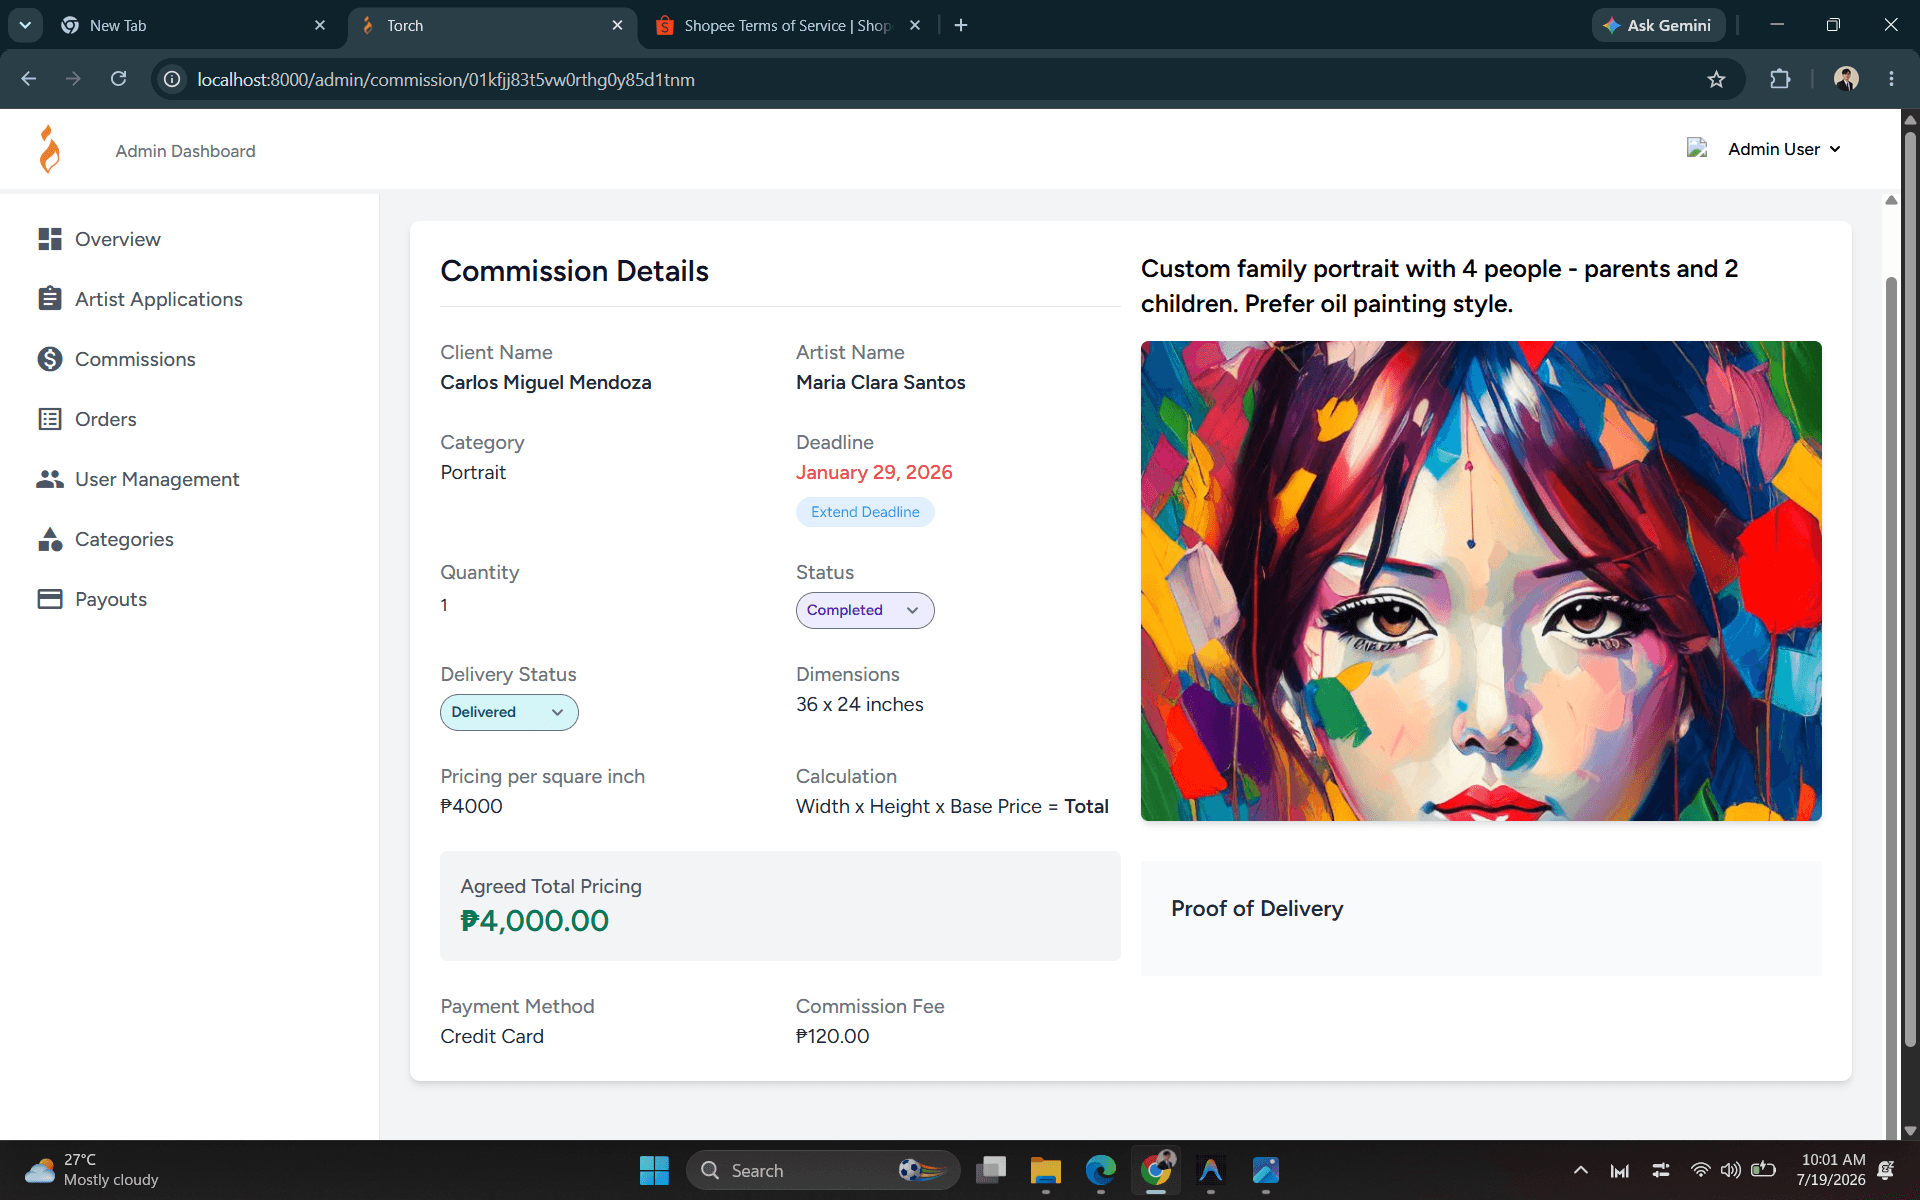Click the Extend Deadline button
Viewport: 1920px width, 1200px height.
coord(865,512)
